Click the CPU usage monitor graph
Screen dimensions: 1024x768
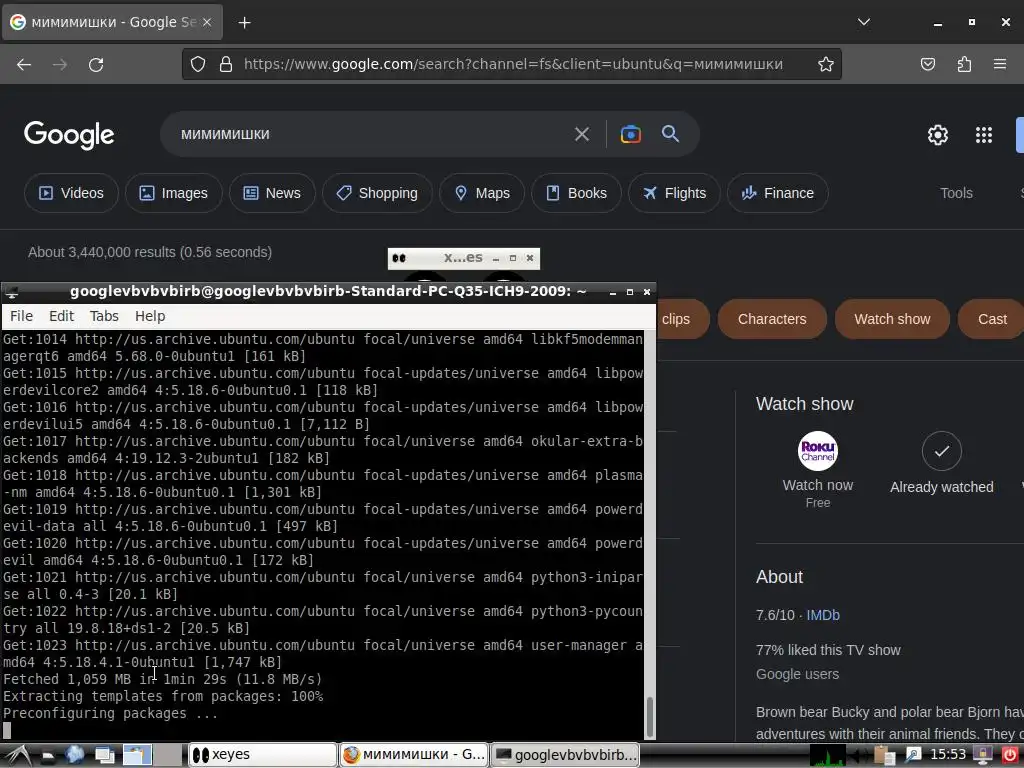827,756
